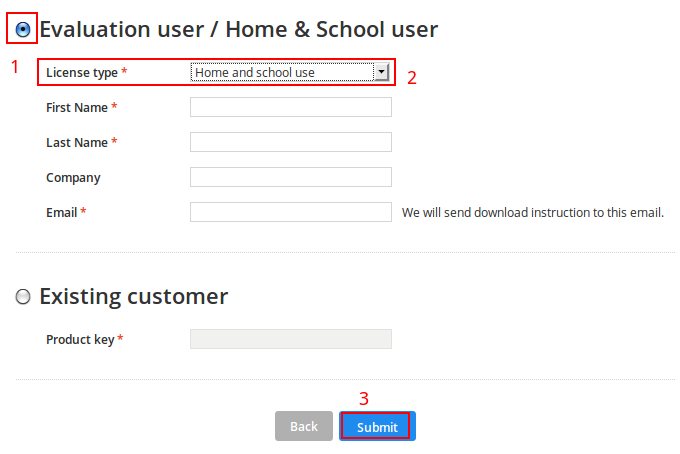Click the 'First Name' label
This screenshot has width=680, height=454.
click(77, 108)
